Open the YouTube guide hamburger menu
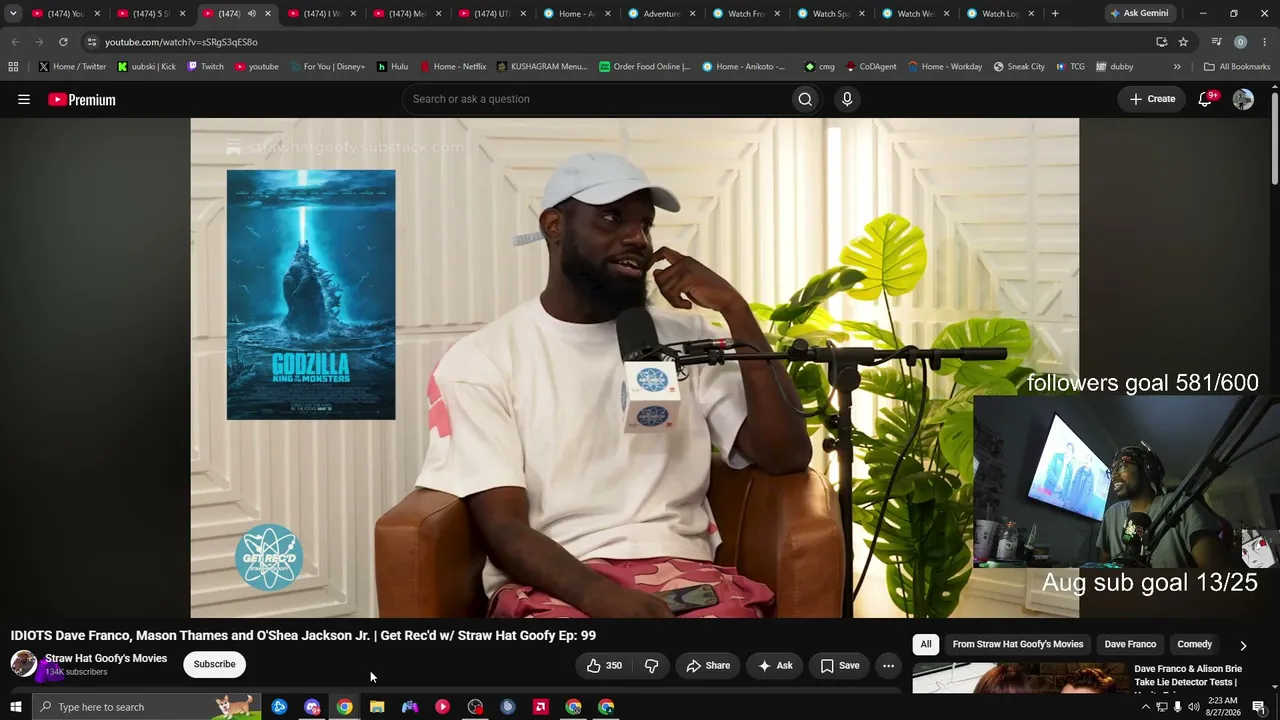The height and width of the screenshot is (720, 1280). [24, 99]
